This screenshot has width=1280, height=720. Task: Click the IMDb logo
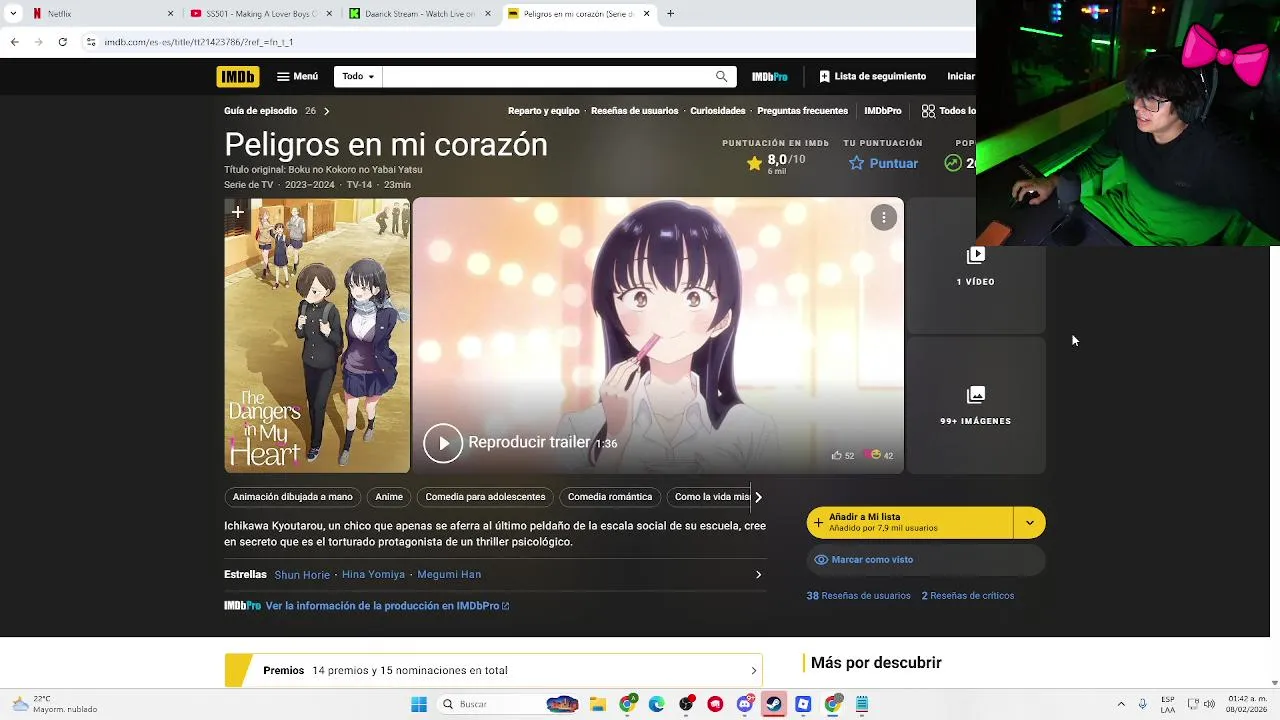coord(238,76)
